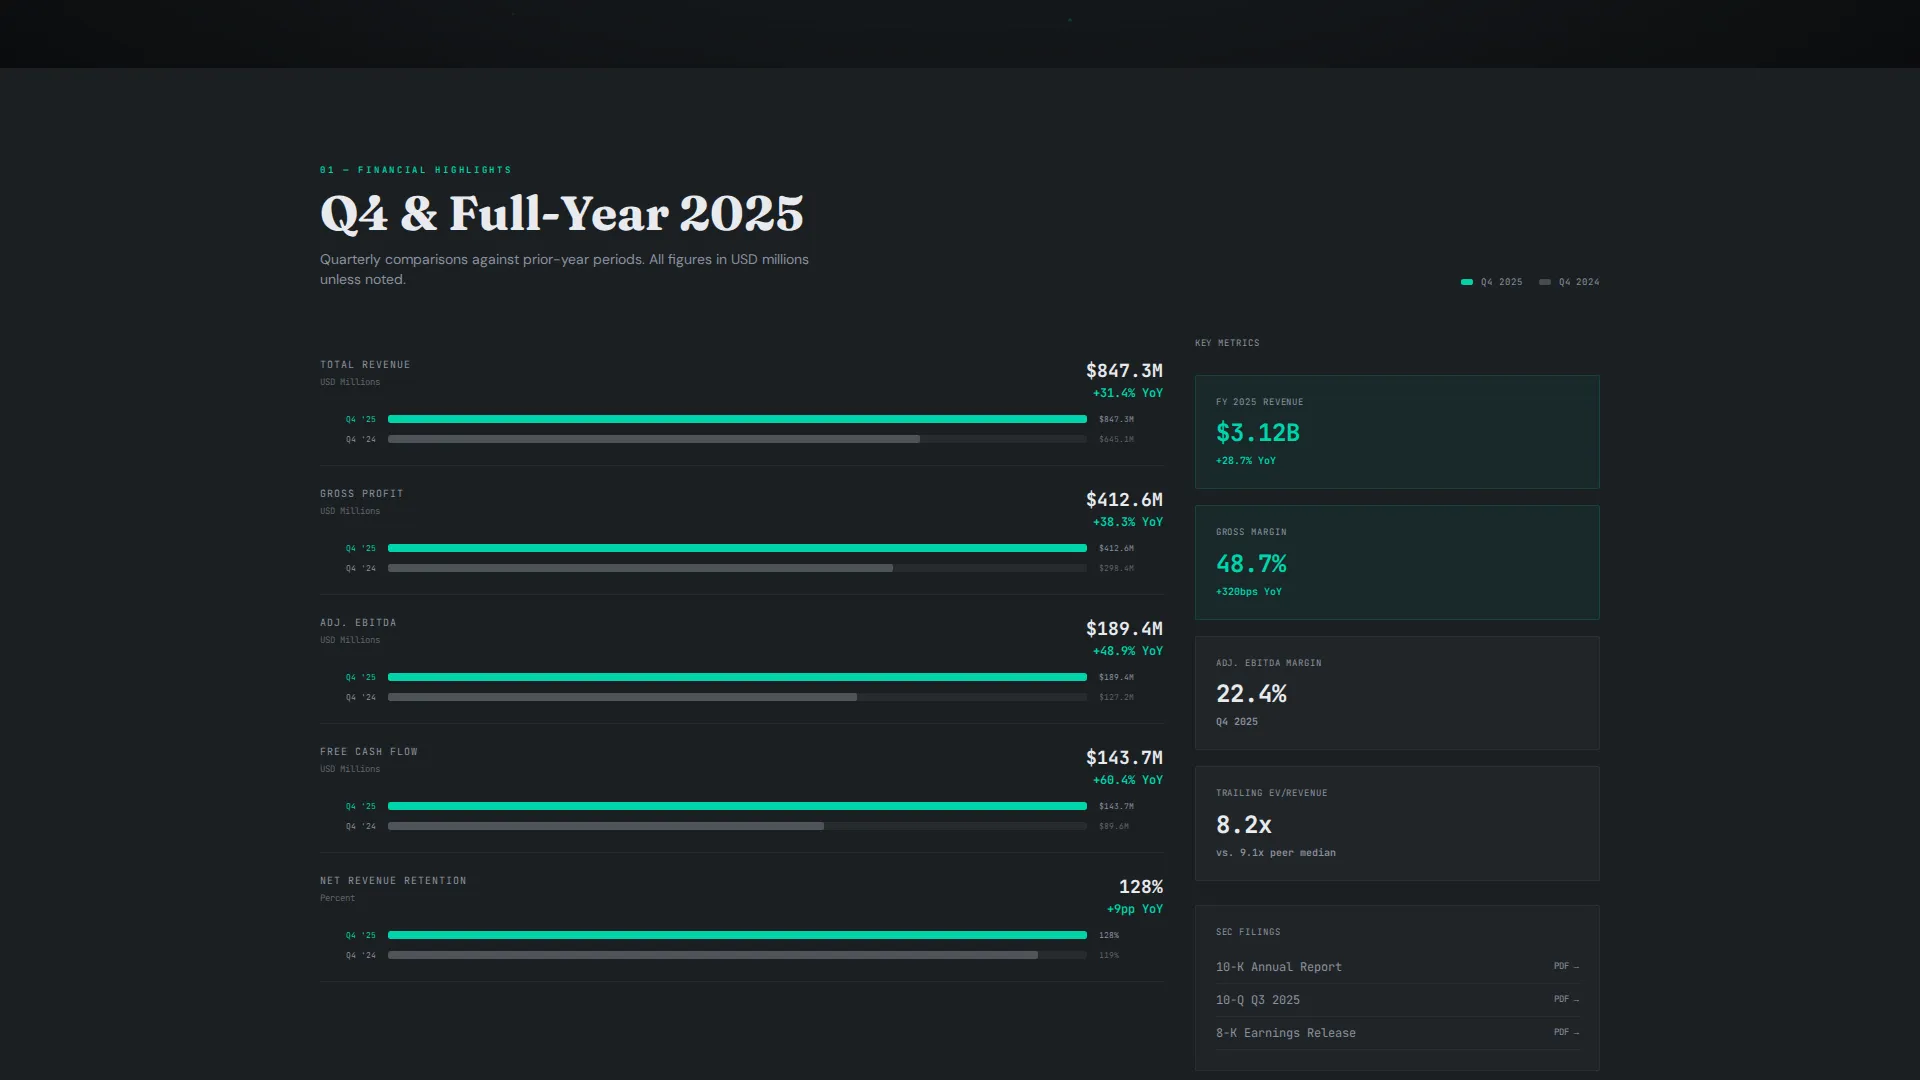1920x1080 pixels.
Task: Click the PDF arrow beside 10-Q Q3 2025
Action: 1566,999
